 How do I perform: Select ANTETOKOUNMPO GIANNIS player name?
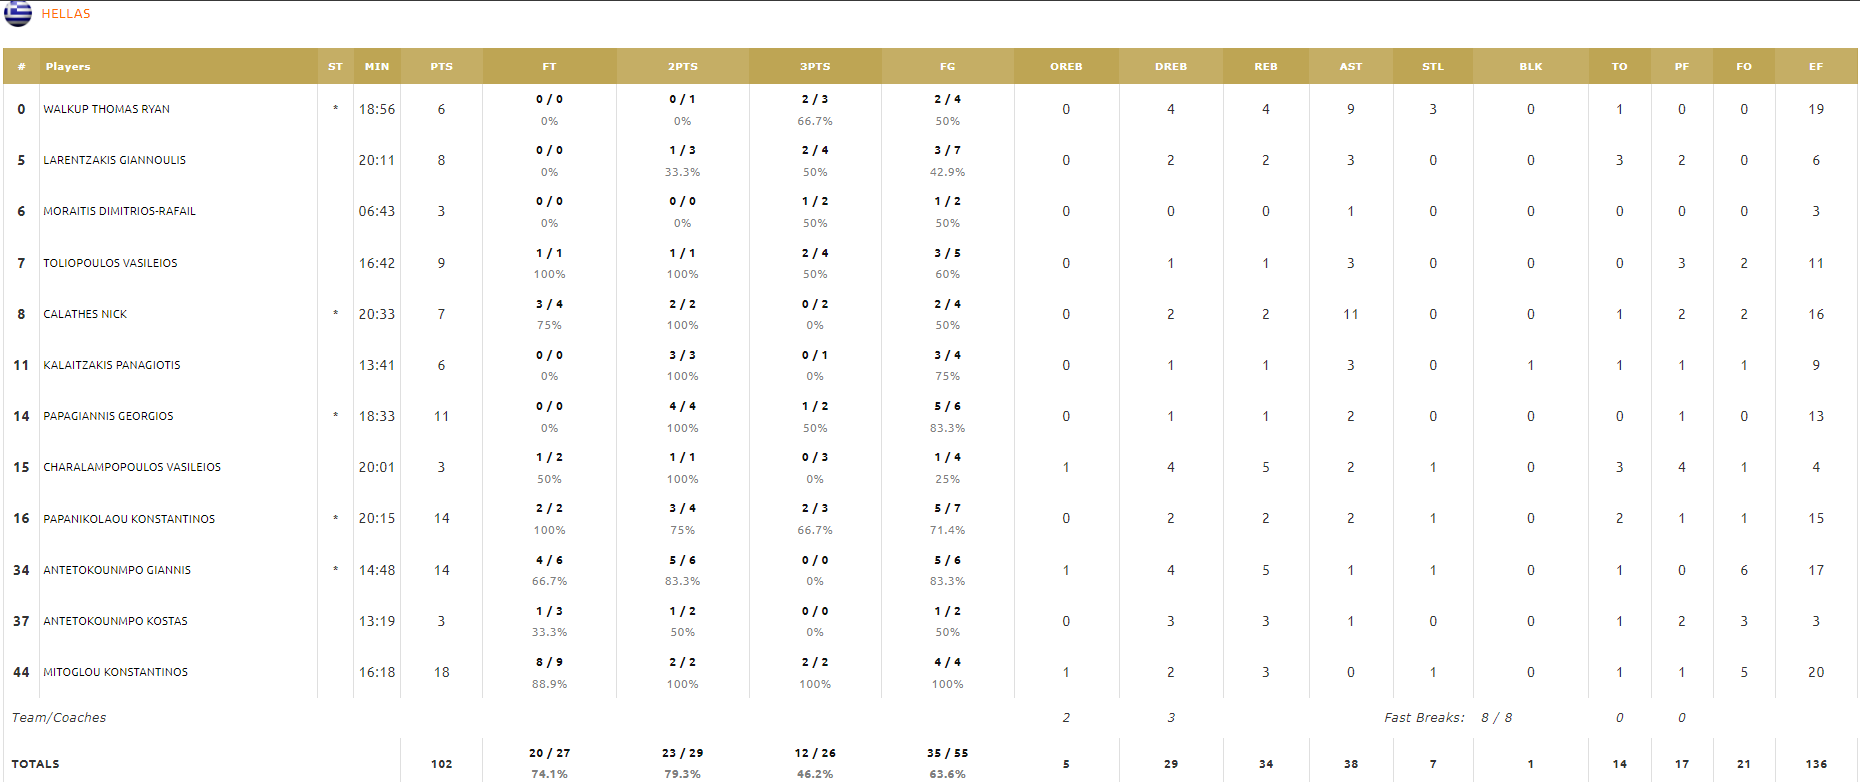(x=117, y=570)
